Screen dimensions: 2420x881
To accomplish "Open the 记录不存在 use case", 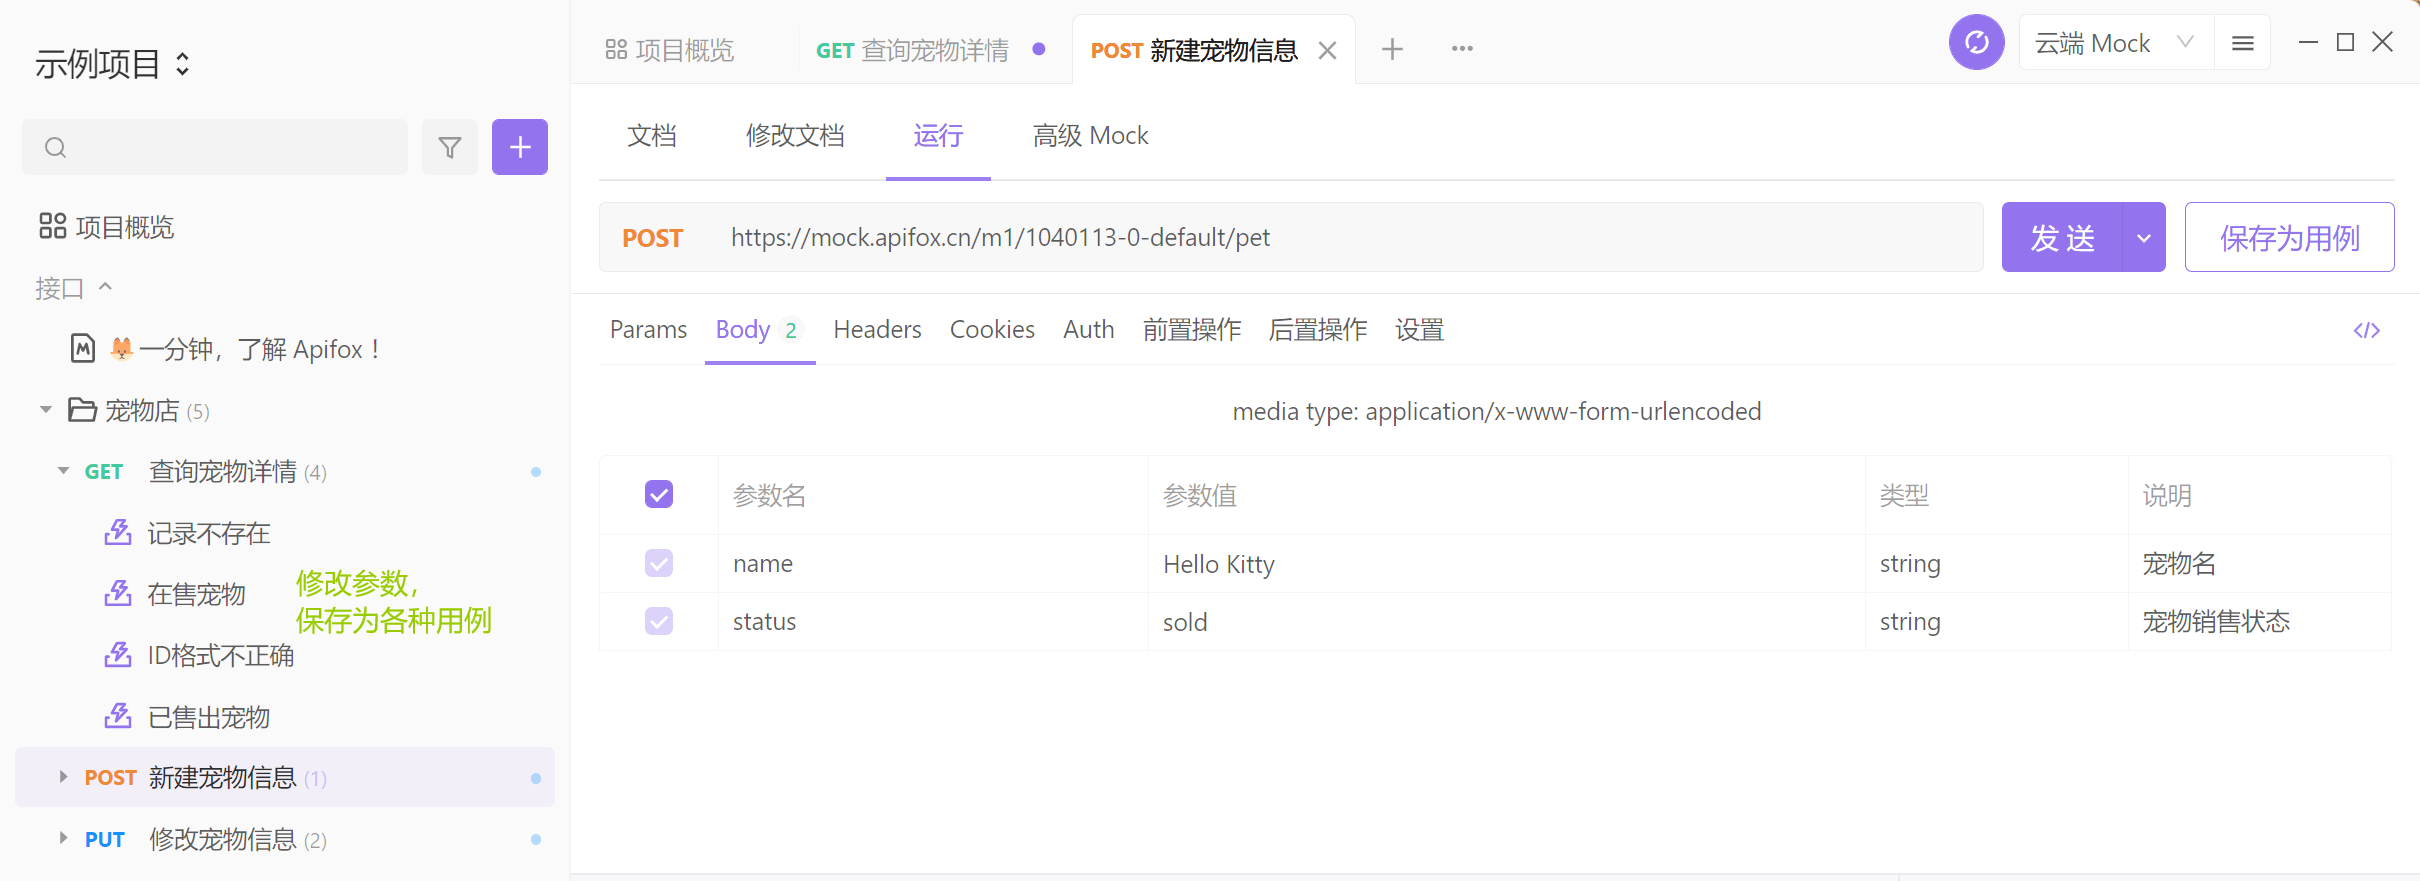I will tap(208, 533).
